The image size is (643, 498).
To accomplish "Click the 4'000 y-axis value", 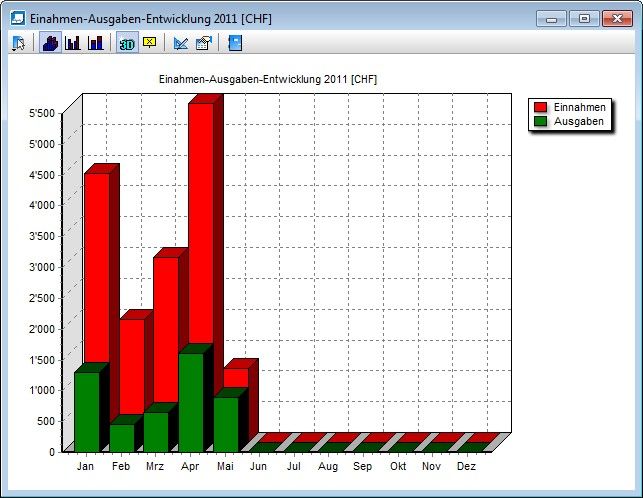I will click(42, 205).
